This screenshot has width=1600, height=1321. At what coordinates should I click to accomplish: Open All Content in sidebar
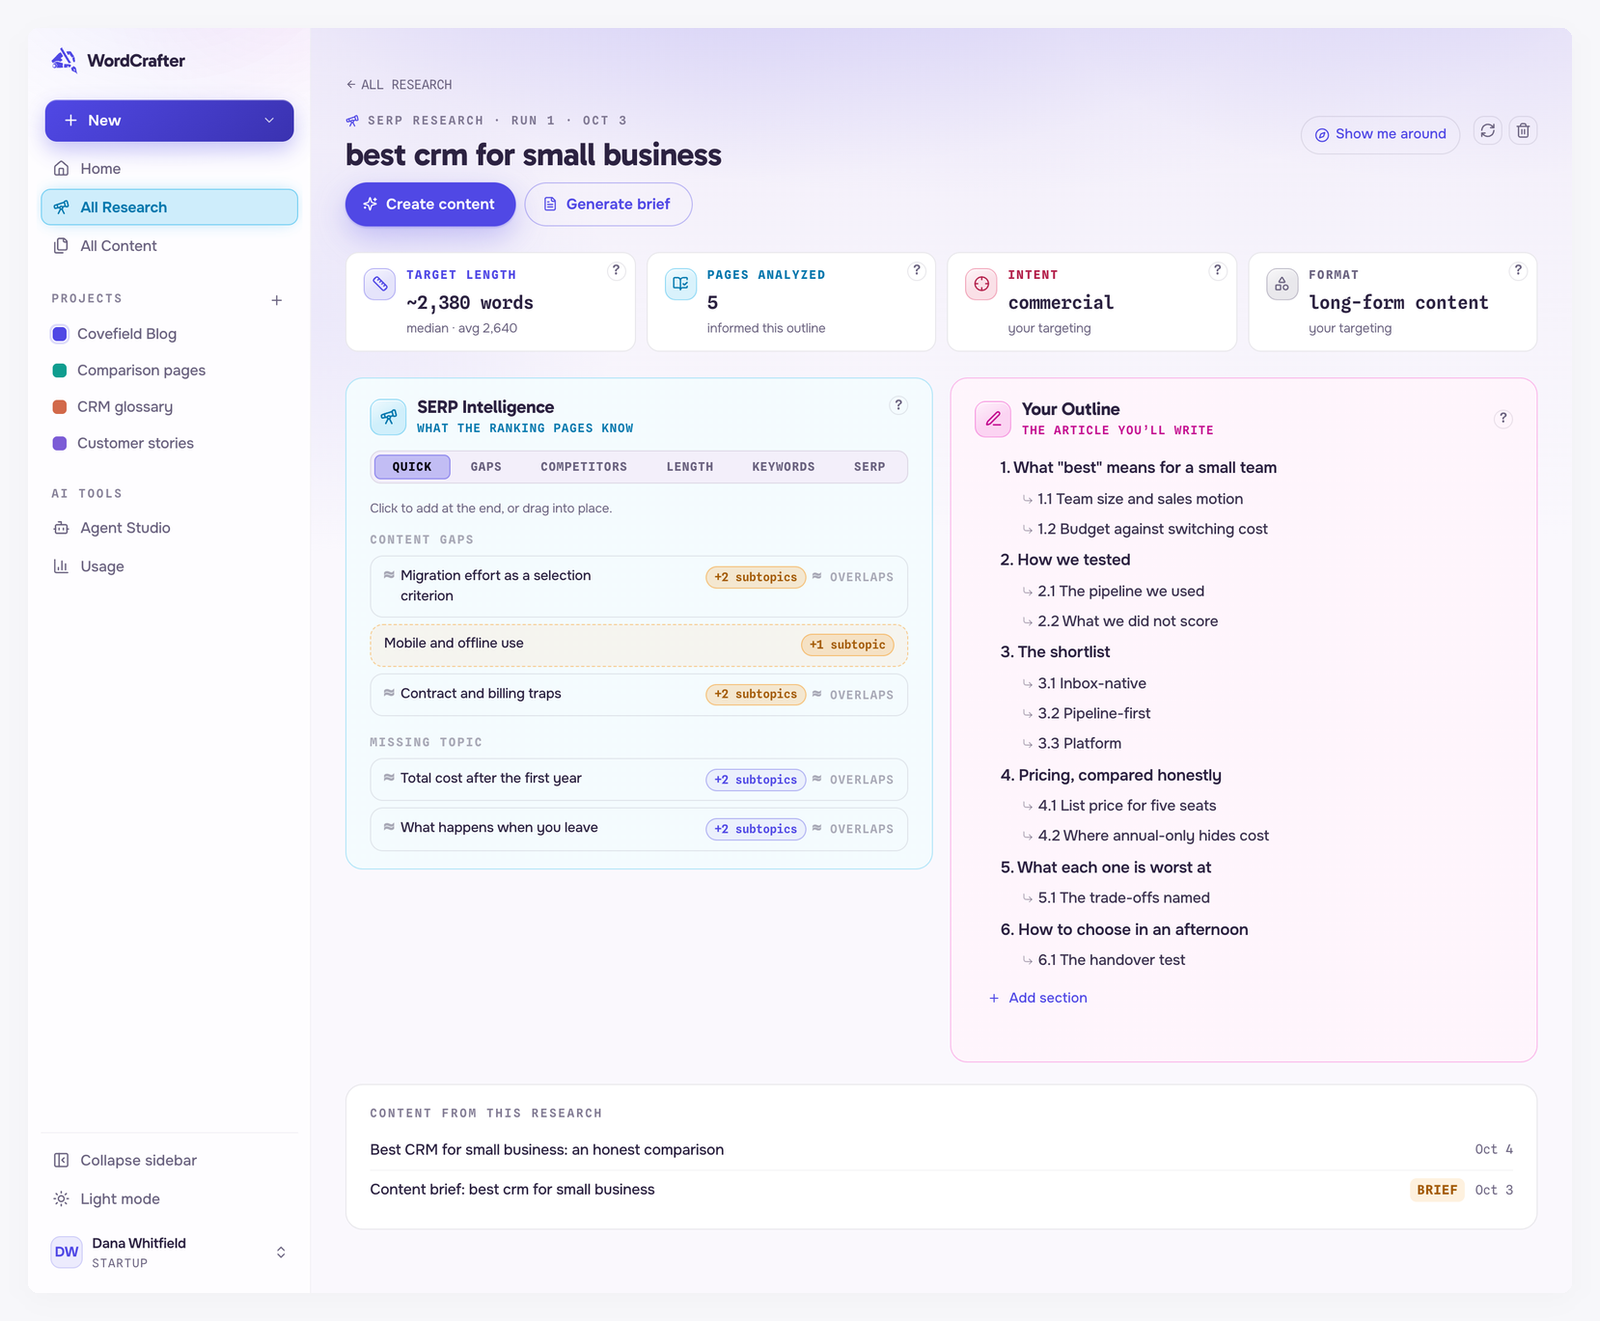[x=169, y=246]
